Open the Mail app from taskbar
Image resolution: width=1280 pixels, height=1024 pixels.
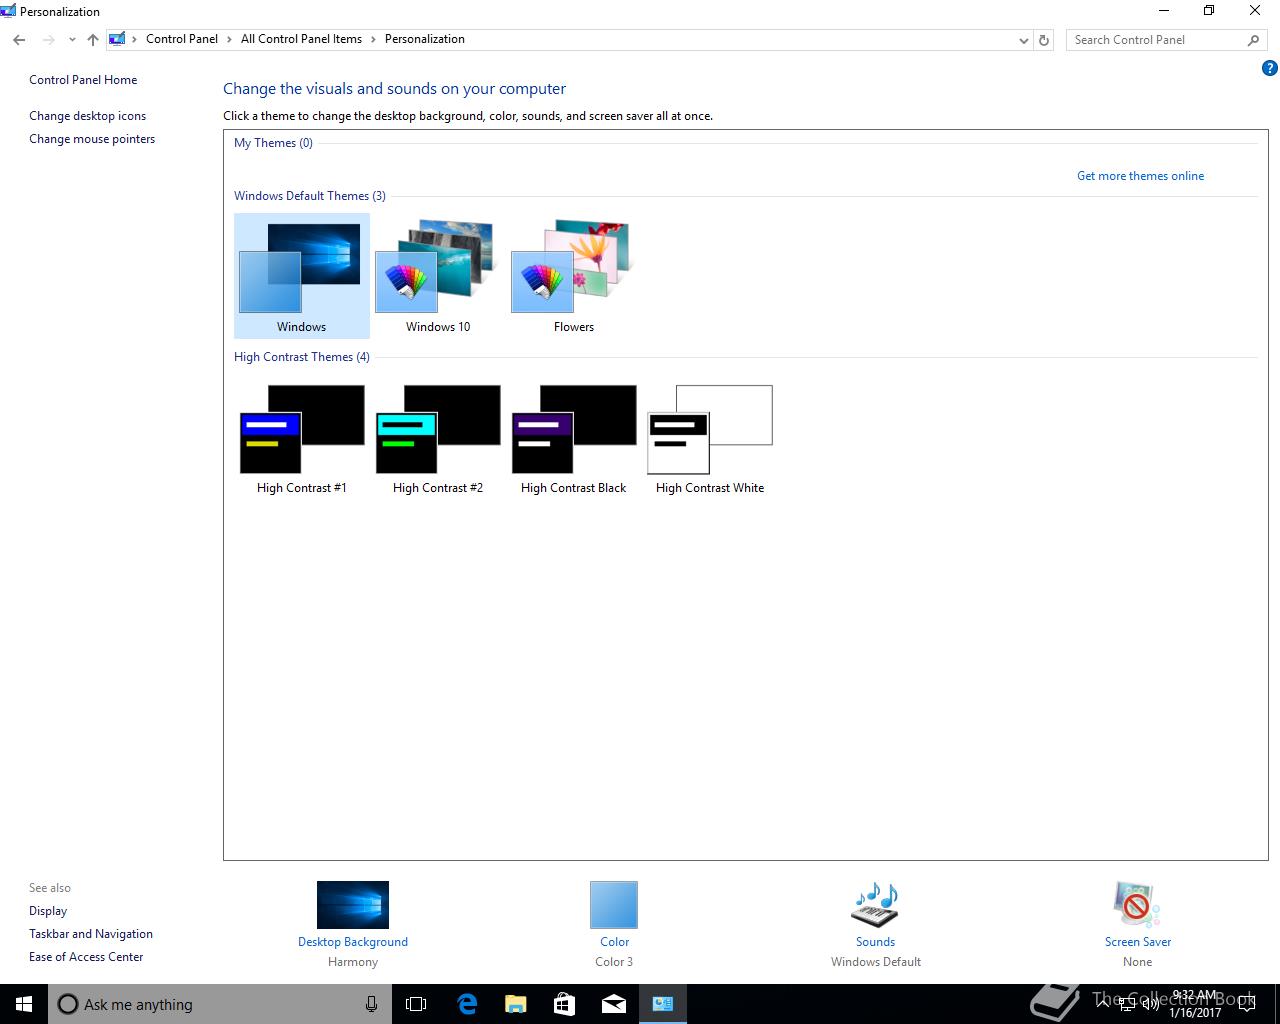click(613, 1004)
